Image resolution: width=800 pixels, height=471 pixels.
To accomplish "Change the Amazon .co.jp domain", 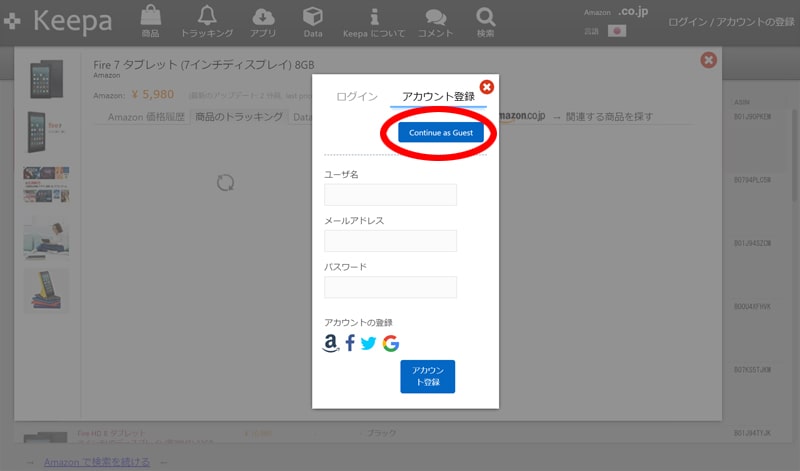I will point(633,12).
